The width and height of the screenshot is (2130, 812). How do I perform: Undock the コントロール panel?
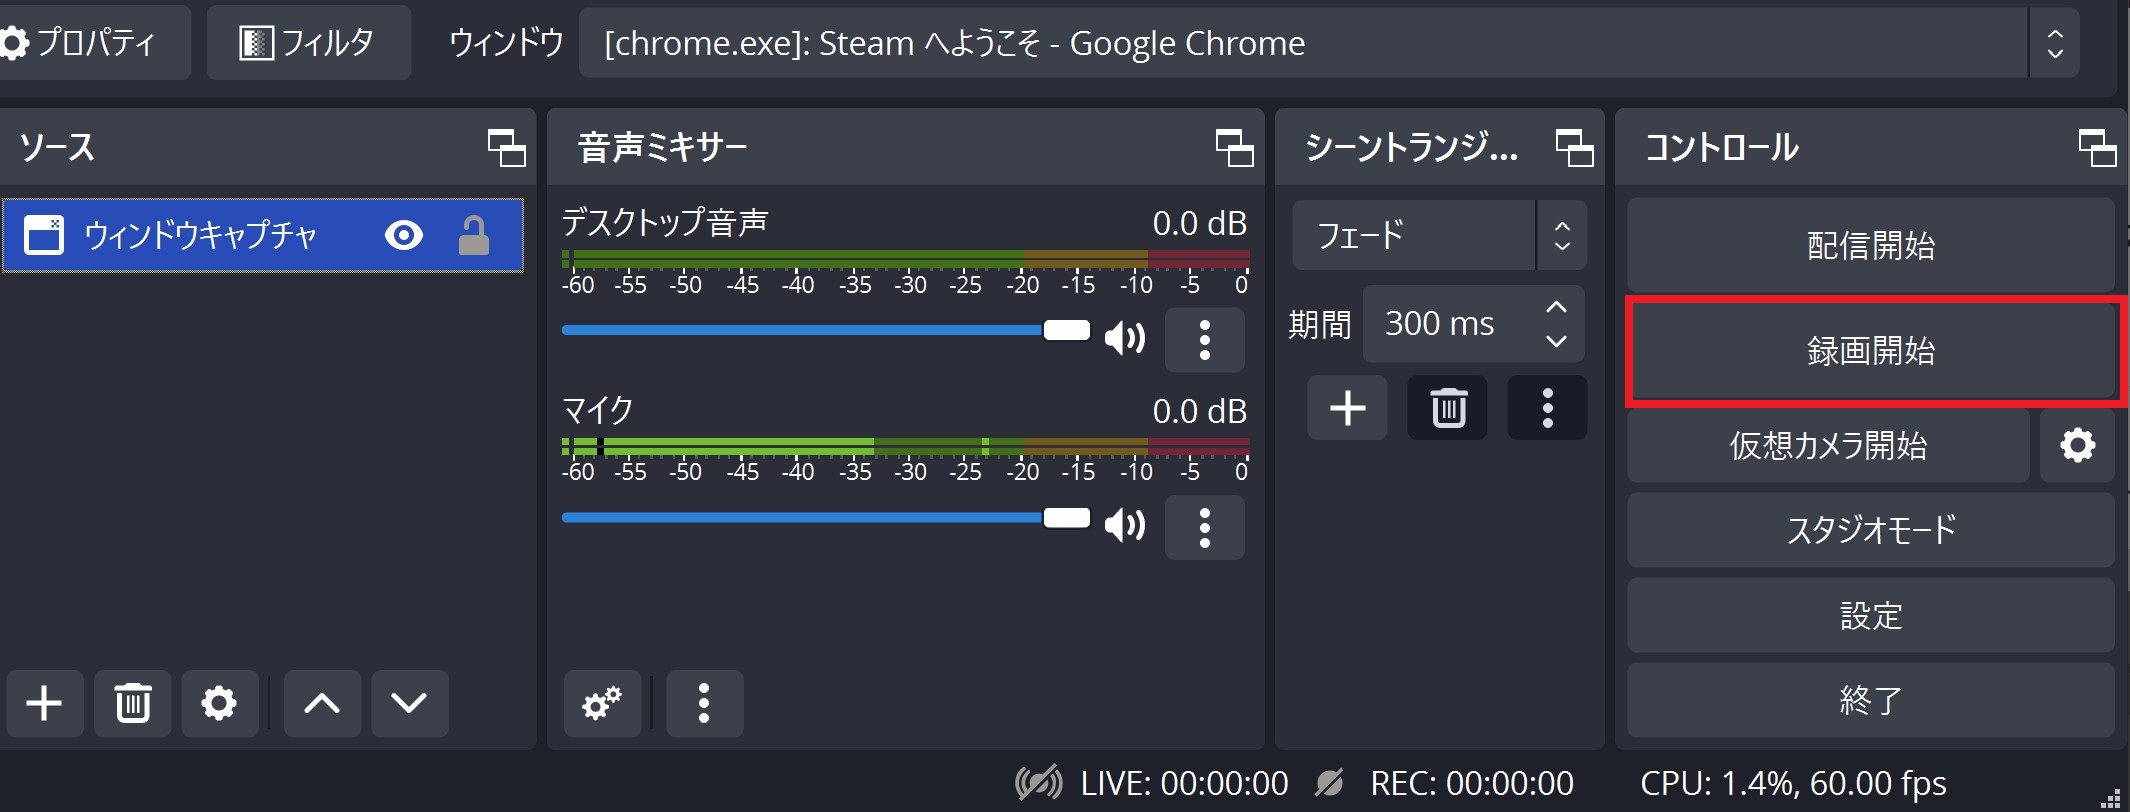[2097, 148]
